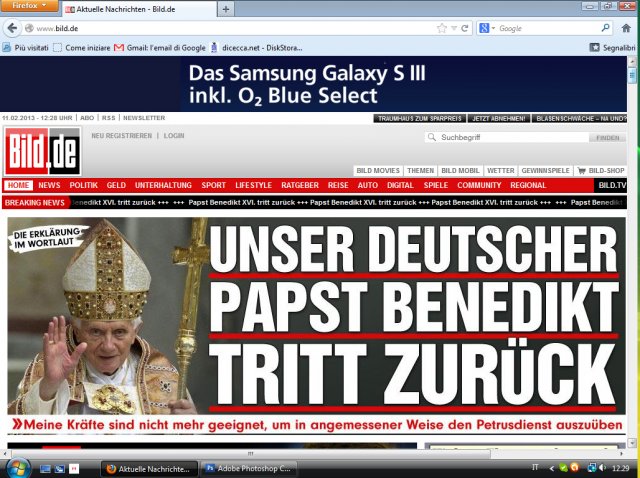Go to browser home page icon
Viewport: 640px width, 478px height.
(x=626, y=28)
